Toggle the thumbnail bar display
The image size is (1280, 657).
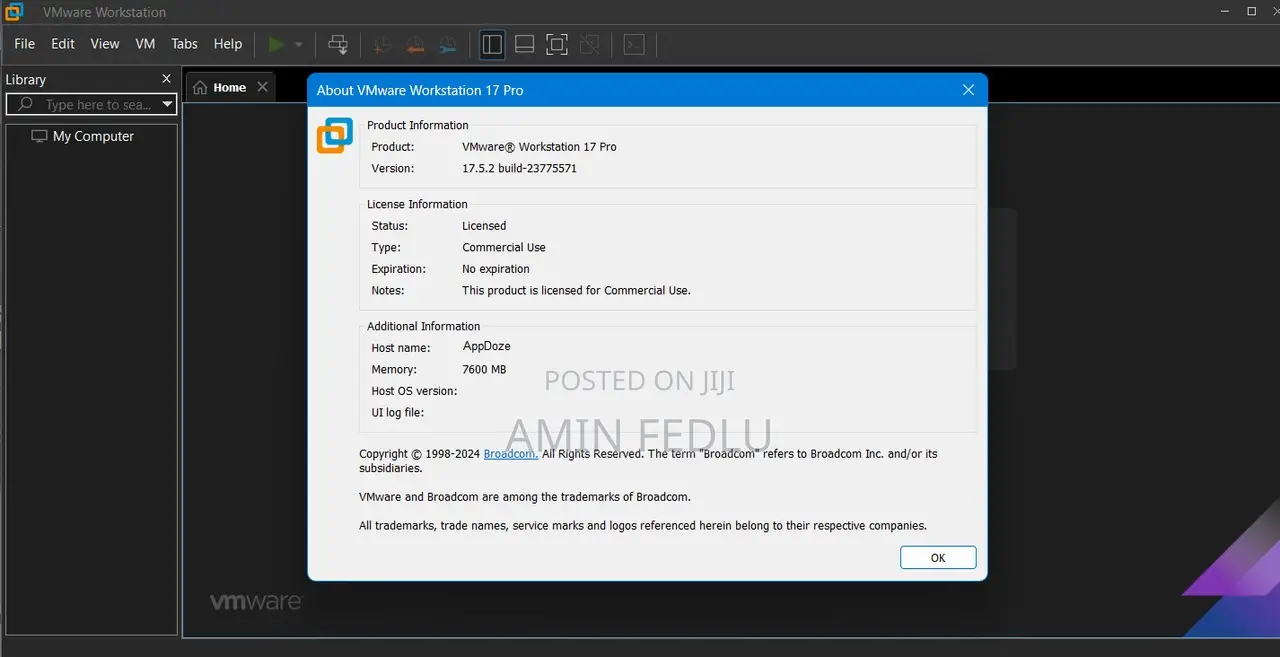click(x=524, y=44)
